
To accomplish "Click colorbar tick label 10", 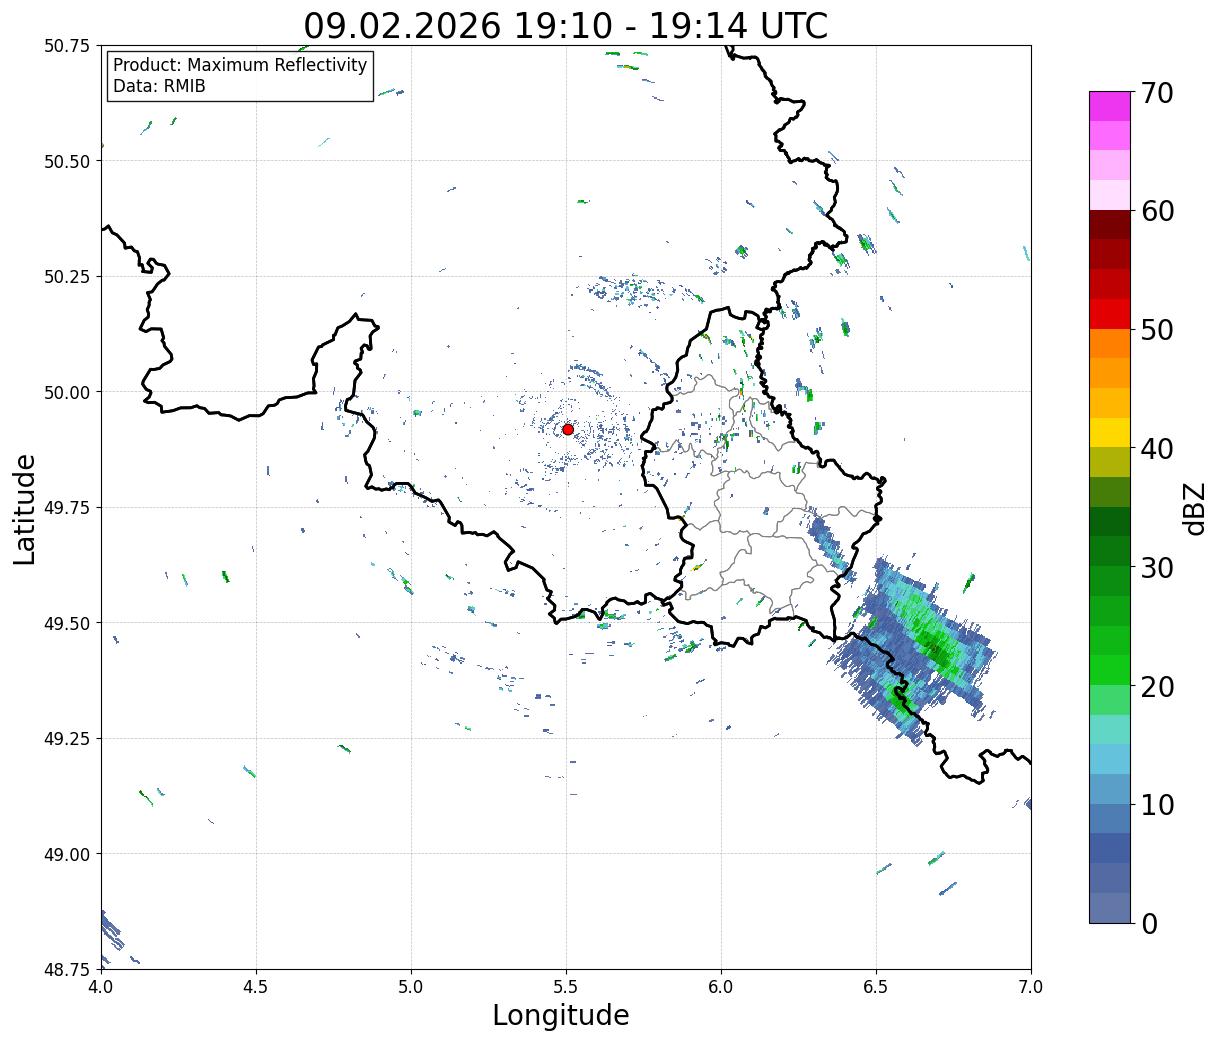I will 1156,805.
